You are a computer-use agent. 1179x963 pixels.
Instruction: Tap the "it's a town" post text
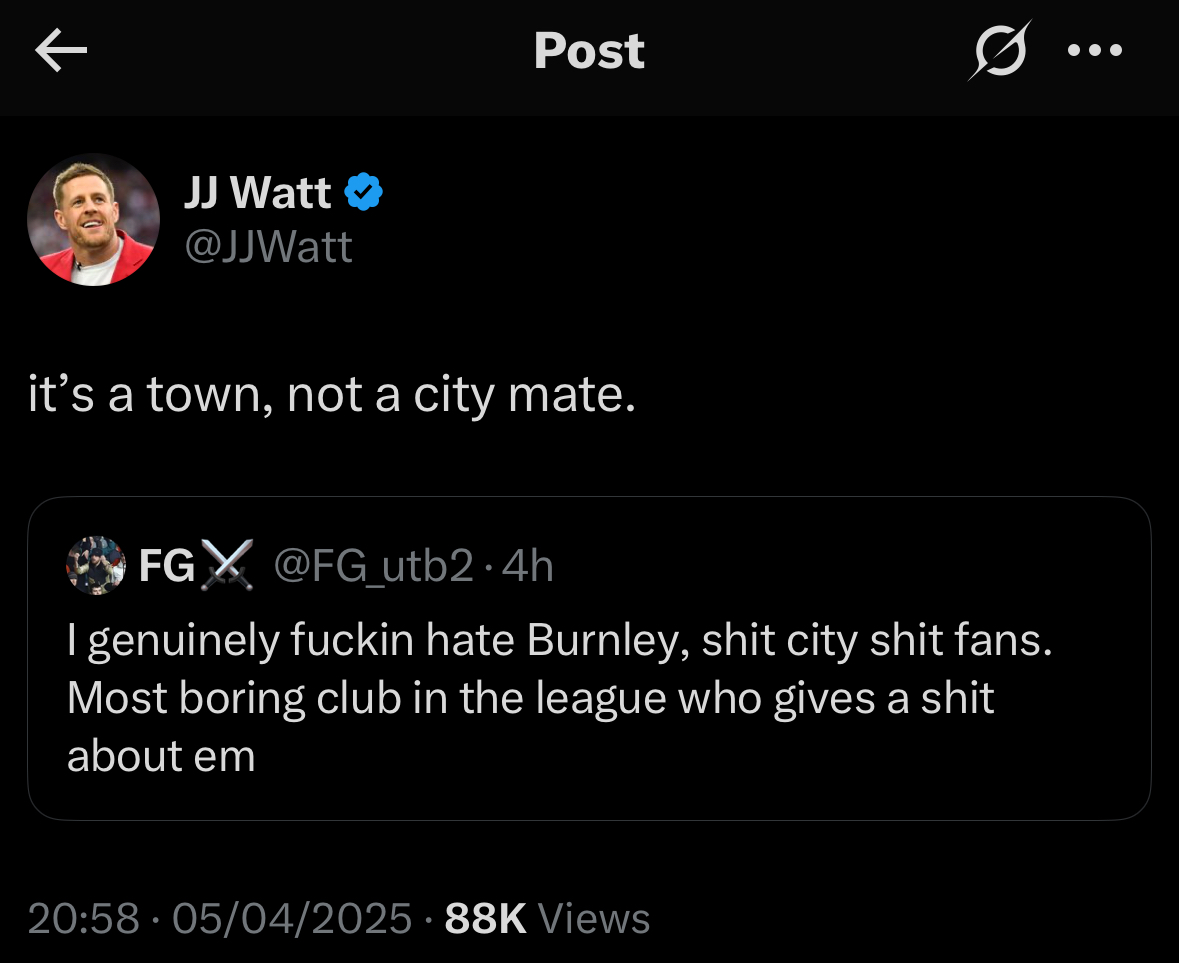[x=331, y=396]
